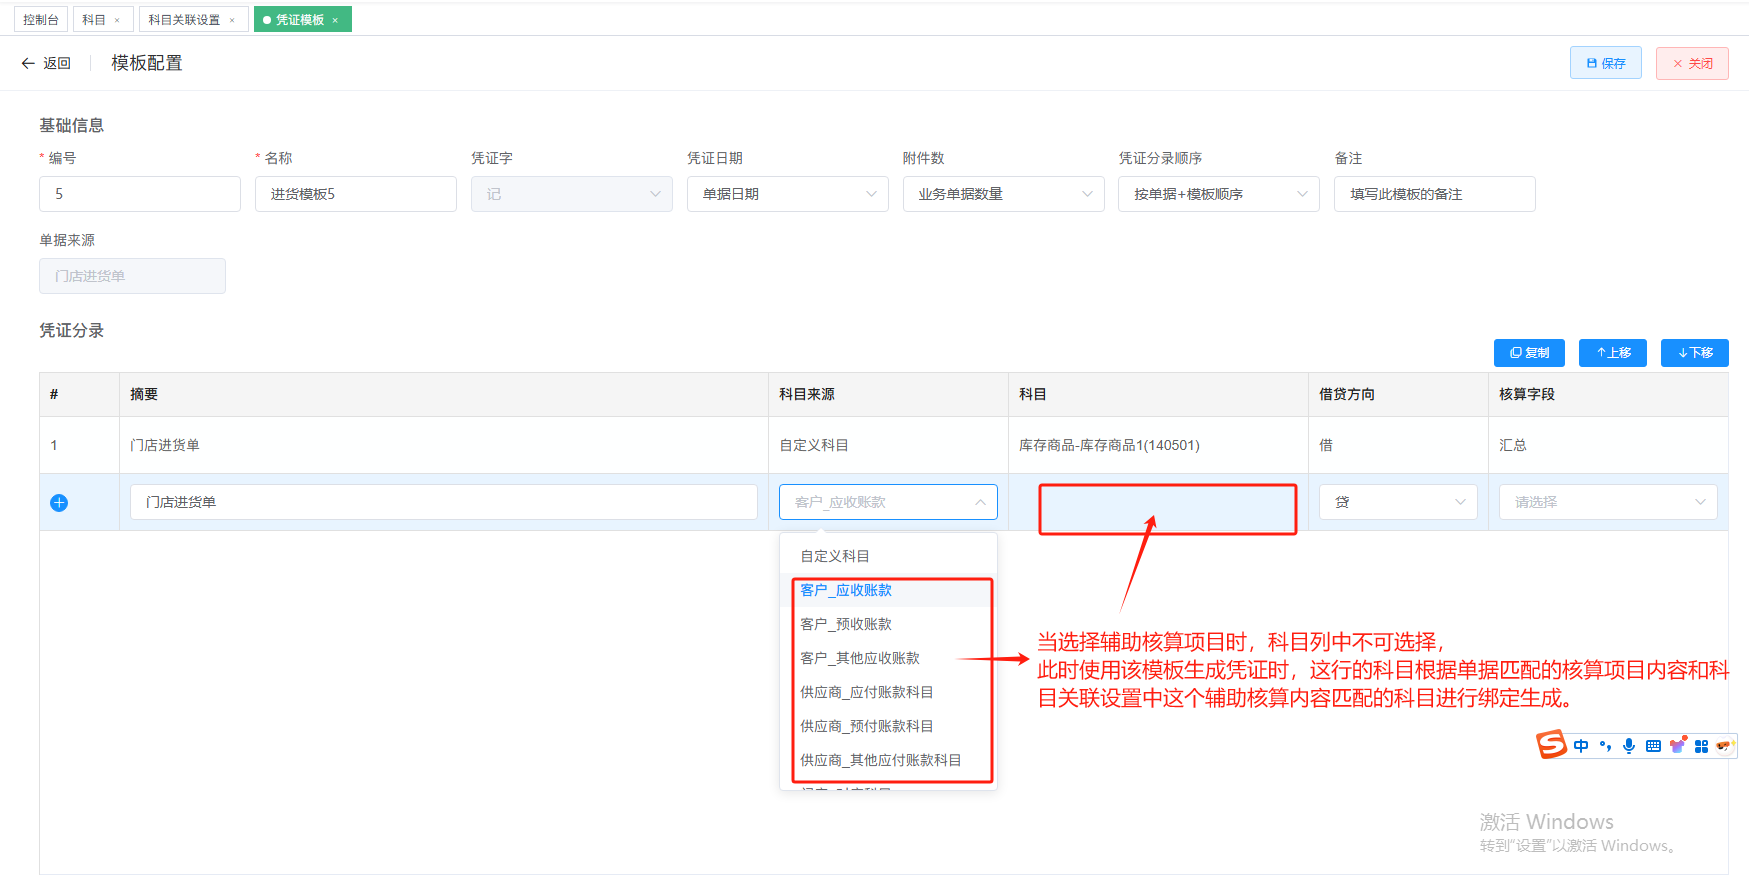Click the Sogou input method logo
1749x894 pixels.
click(1551, 745)
